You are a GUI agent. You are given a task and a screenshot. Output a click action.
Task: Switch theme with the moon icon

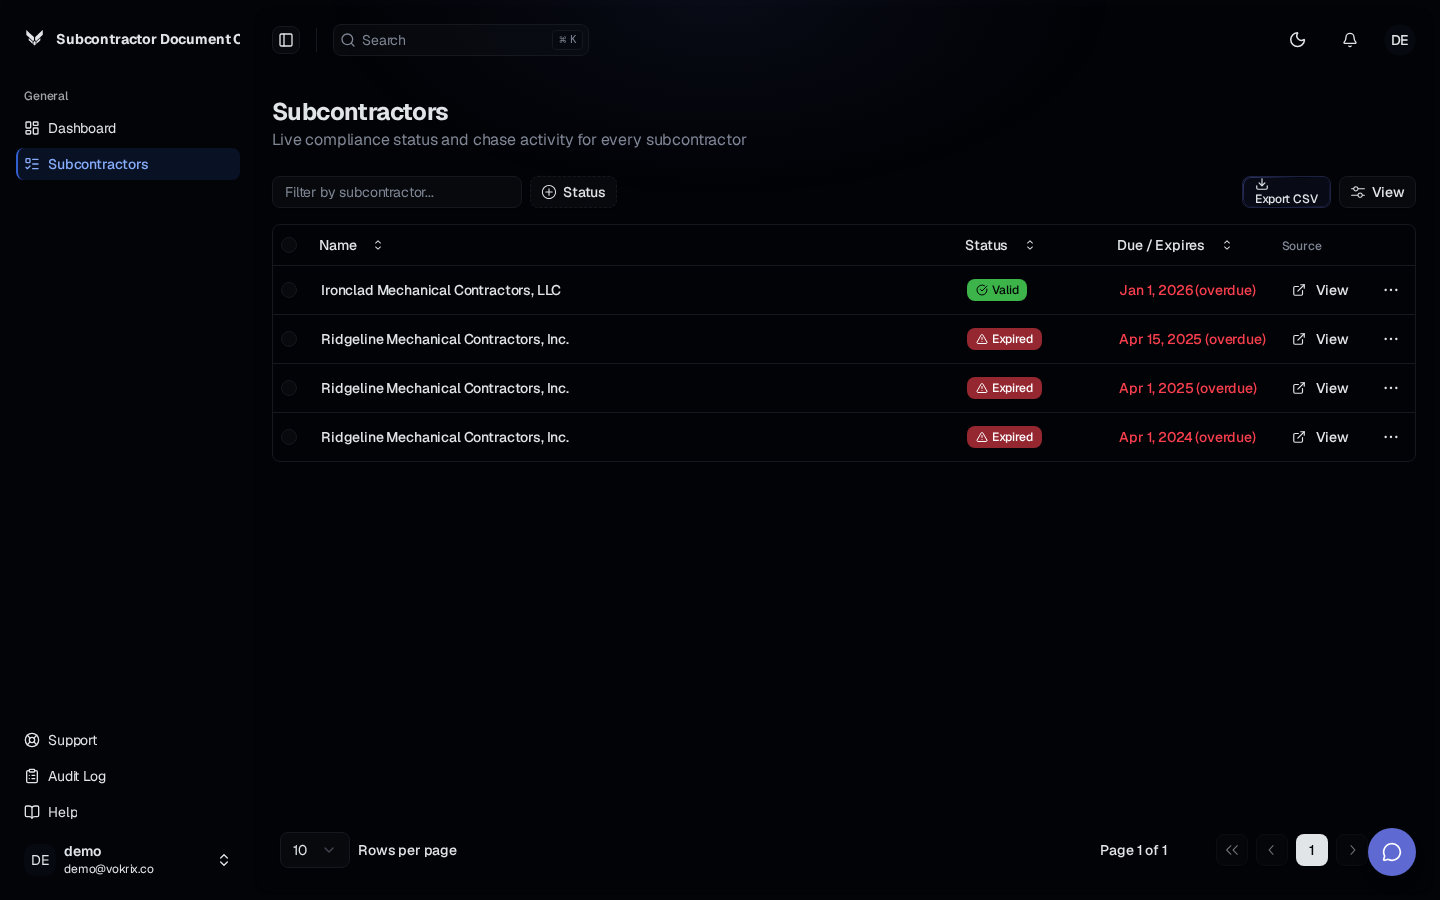point(1298,40)
